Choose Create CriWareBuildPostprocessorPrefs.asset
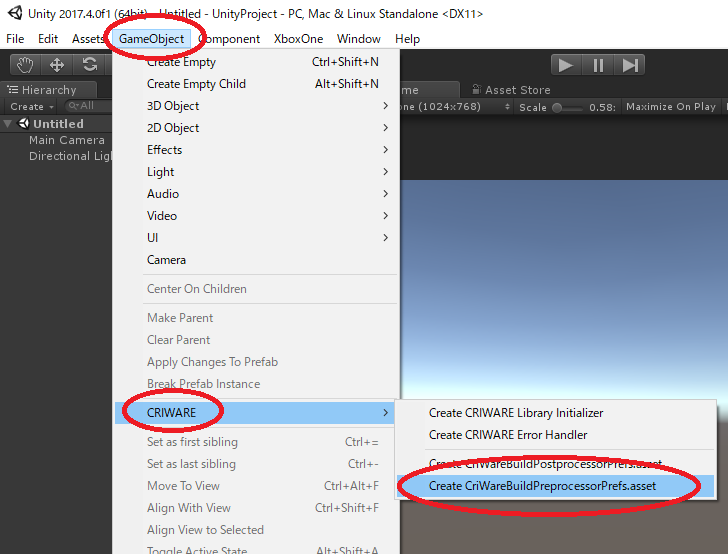The width and height of the screenshot is (728, 554). tap(555, 463)
